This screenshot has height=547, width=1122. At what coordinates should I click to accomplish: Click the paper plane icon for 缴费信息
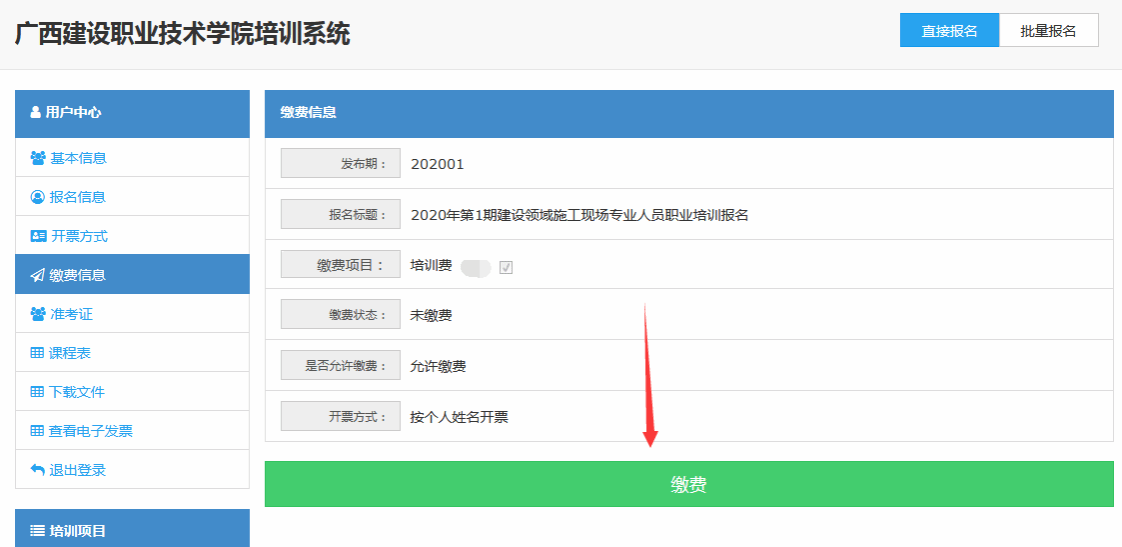point(38,275)
